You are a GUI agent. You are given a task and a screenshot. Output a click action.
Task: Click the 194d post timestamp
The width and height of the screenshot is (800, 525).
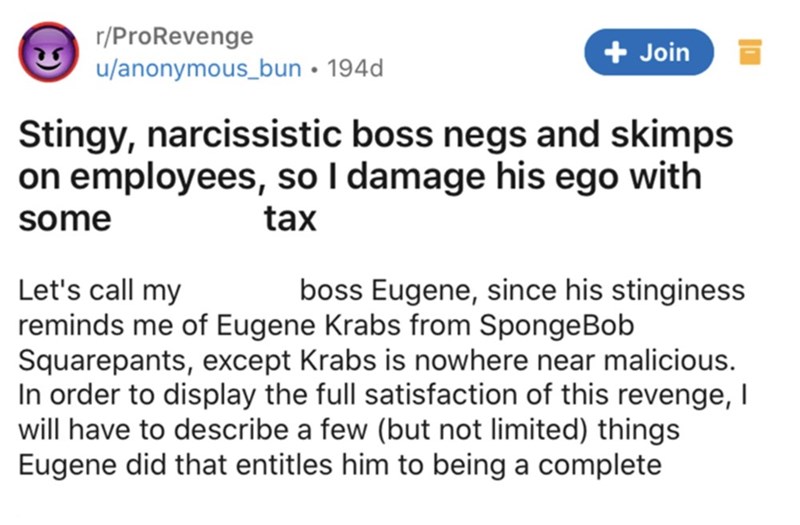click(349, 68)
